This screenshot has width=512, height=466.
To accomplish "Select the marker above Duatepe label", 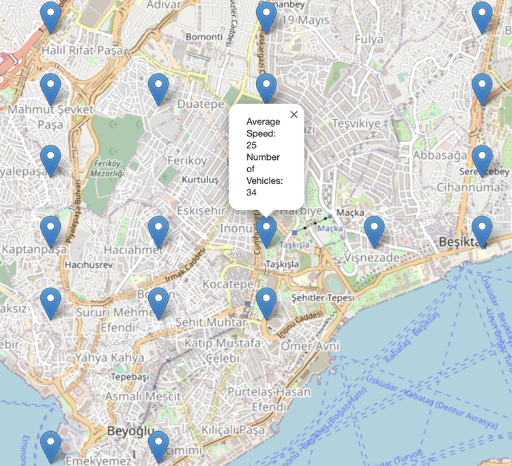I will point(158,89).
